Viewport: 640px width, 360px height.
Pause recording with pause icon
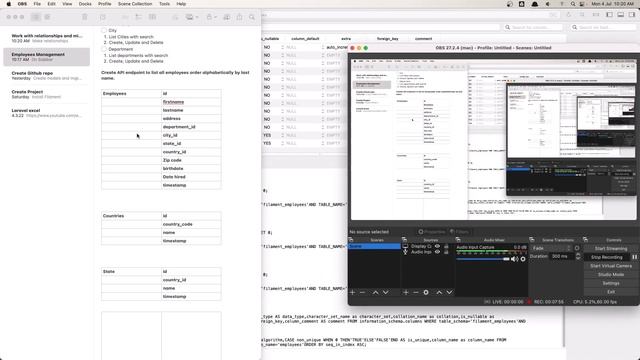[634, 257]
